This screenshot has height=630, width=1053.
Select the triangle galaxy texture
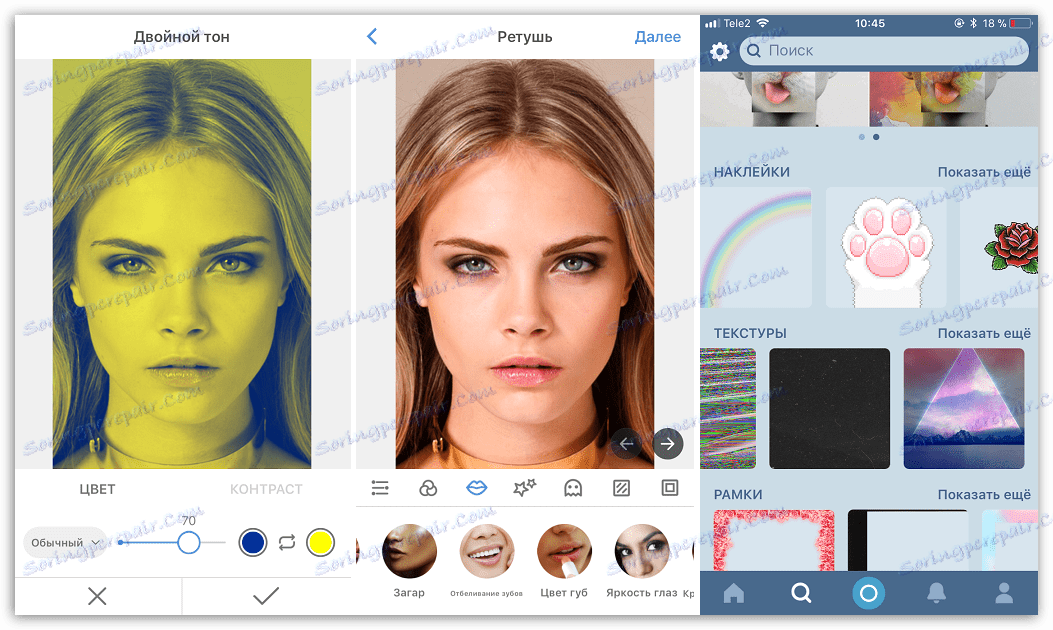(x=964, y=408)
